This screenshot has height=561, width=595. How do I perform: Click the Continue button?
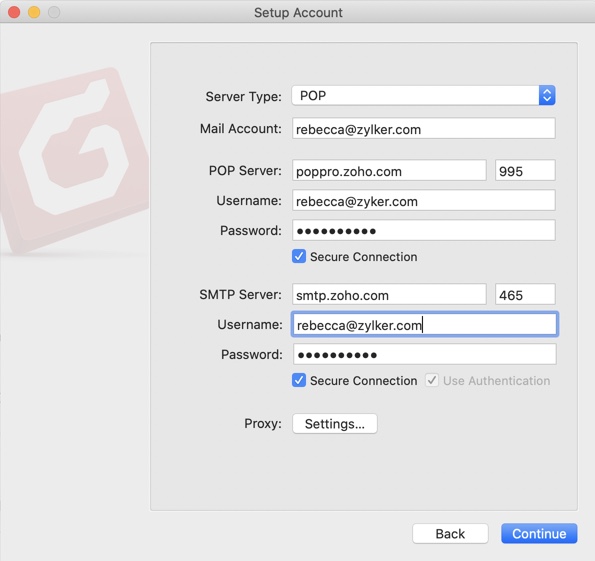pyautogui.click(x=539, y=533)
